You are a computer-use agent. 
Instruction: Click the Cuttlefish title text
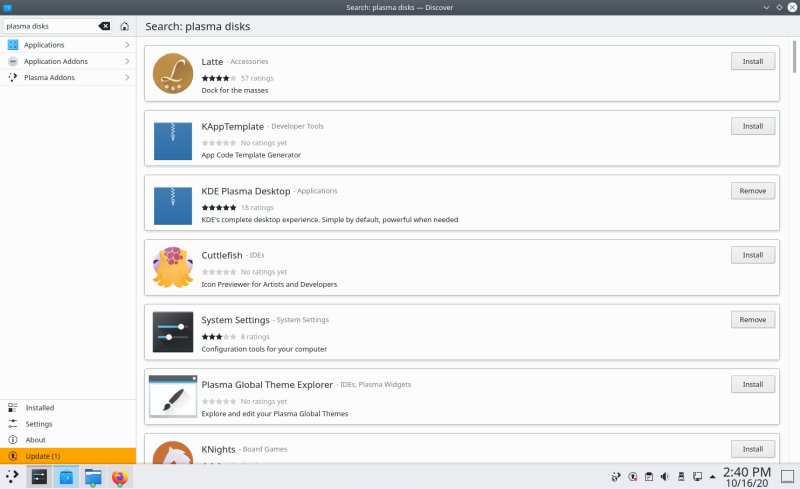tap(222, 255)
